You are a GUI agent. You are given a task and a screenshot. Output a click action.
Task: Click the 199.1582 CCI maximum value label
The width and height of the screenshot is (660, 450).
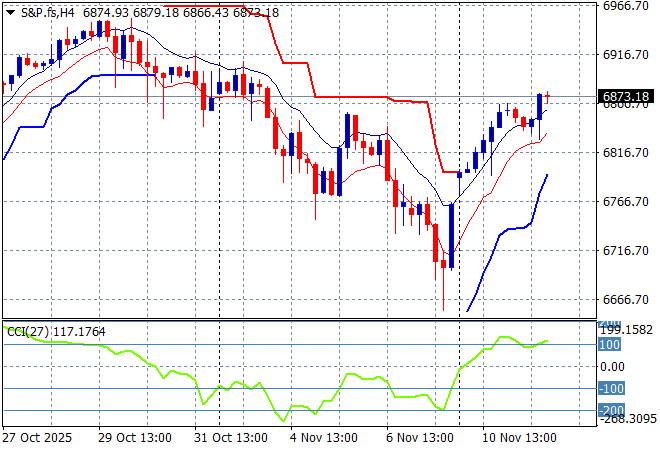point(627,329)
